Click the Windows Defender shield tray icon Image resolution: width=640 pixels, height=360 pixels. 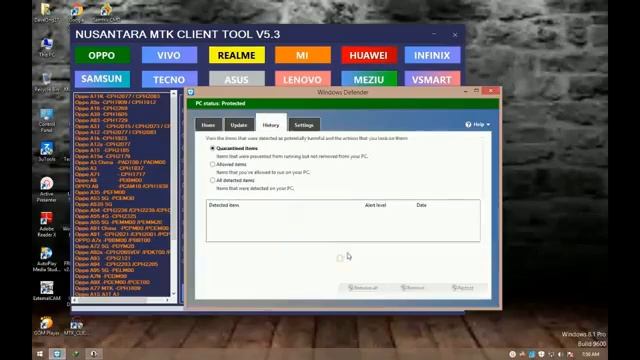(541, 354)
